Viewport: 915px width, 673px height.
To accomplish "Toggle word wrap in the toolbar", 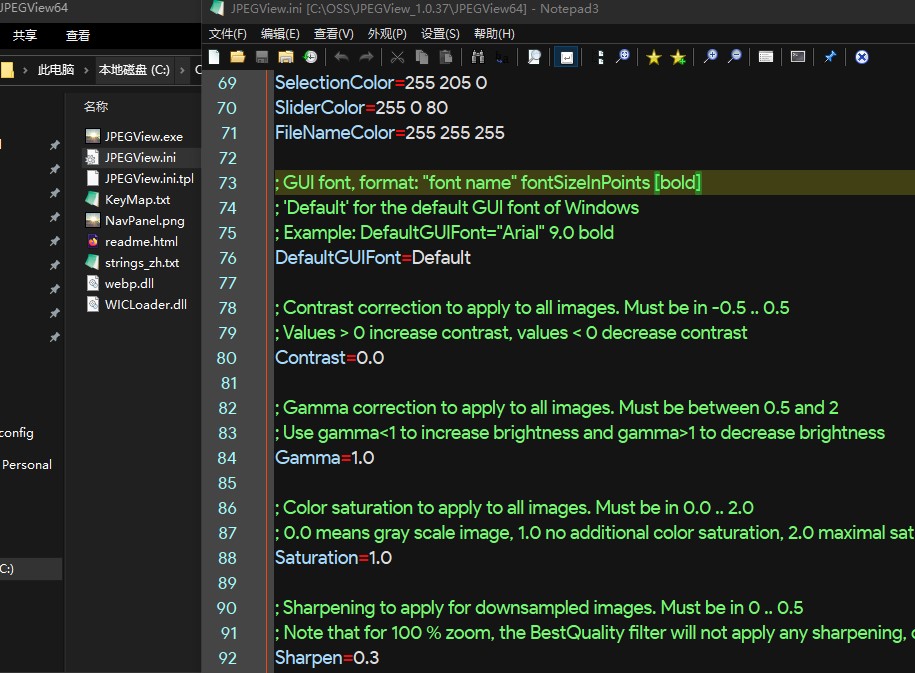I will [566, 57].
